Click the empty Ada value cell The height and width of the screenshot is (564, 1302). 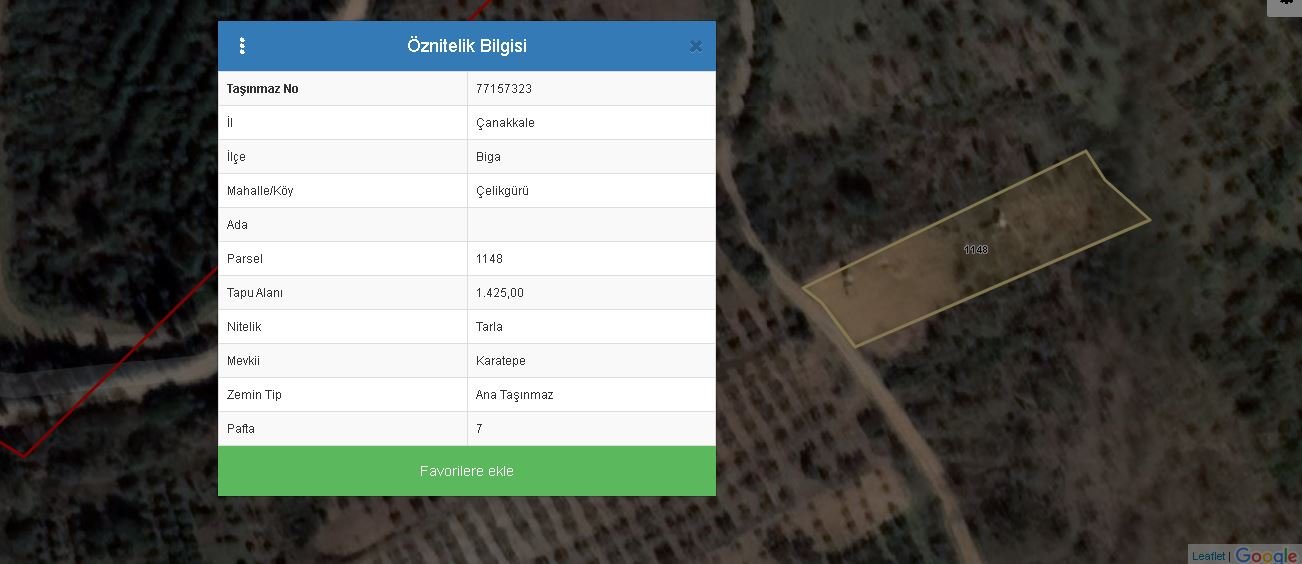pyautogui.click(x=591, y=225)
